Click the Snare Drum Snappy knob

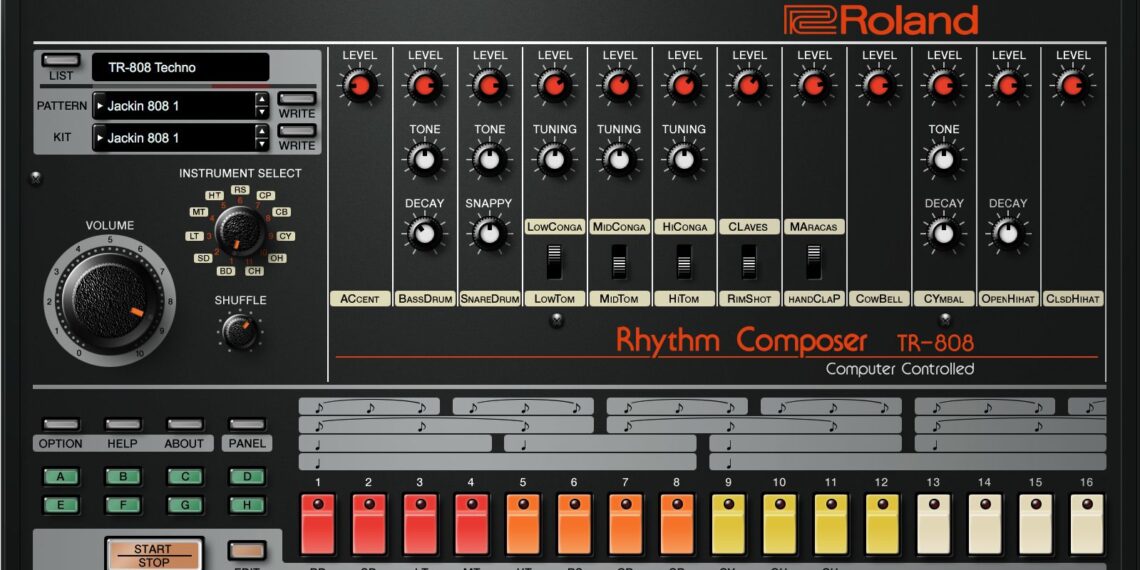489,233
